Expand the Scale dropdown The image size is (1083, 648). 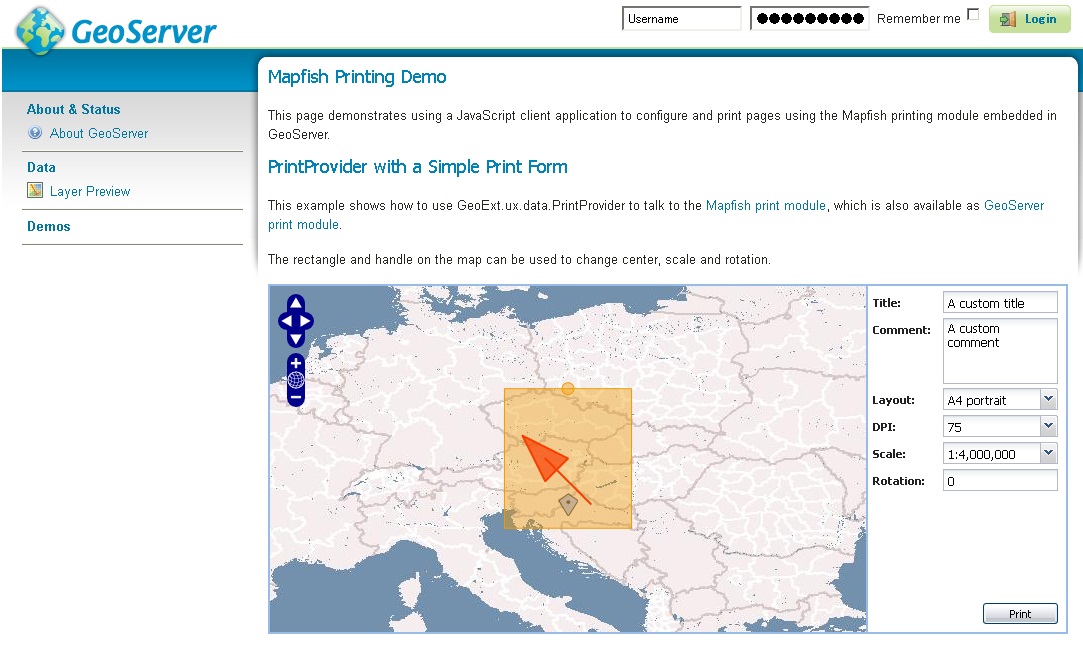1048,454
